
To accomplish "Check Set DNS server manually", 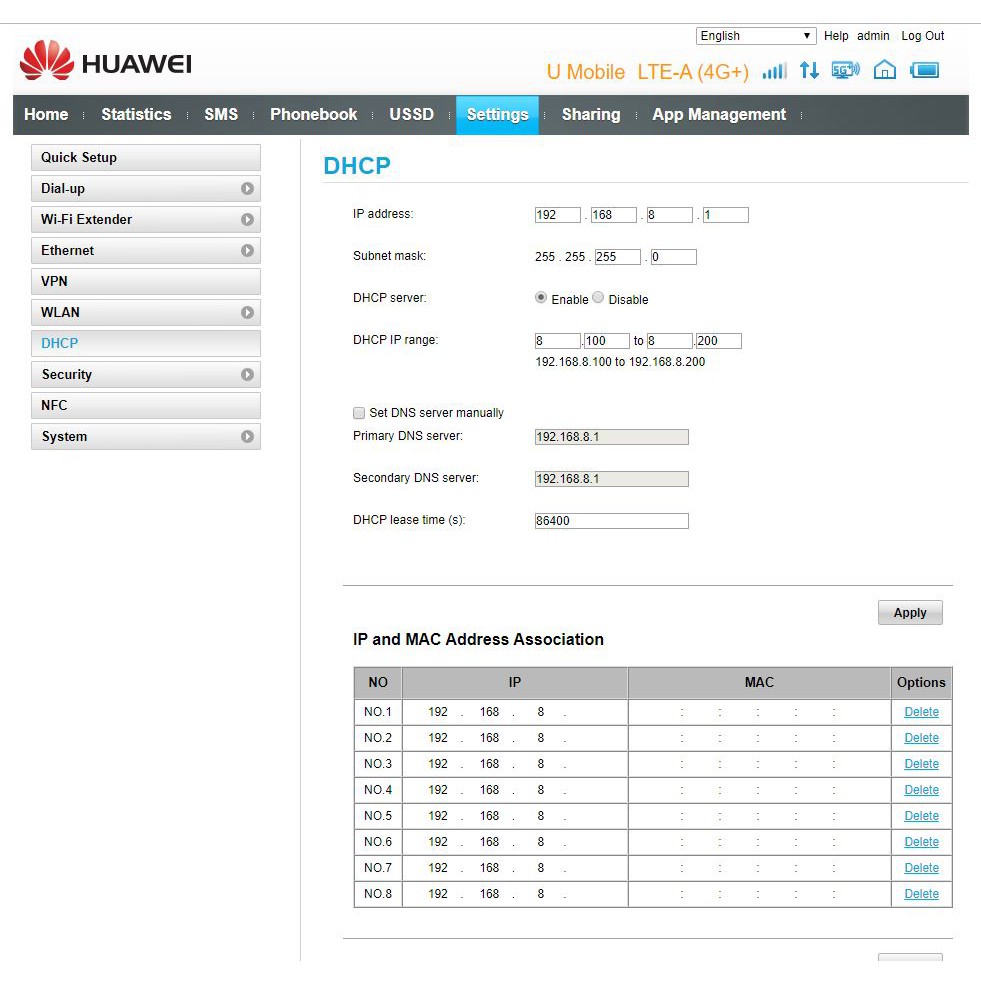I will [358, 412].
